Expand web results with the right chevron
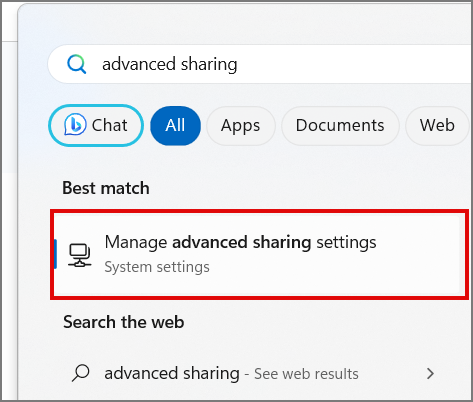 [x=430, y=373]
